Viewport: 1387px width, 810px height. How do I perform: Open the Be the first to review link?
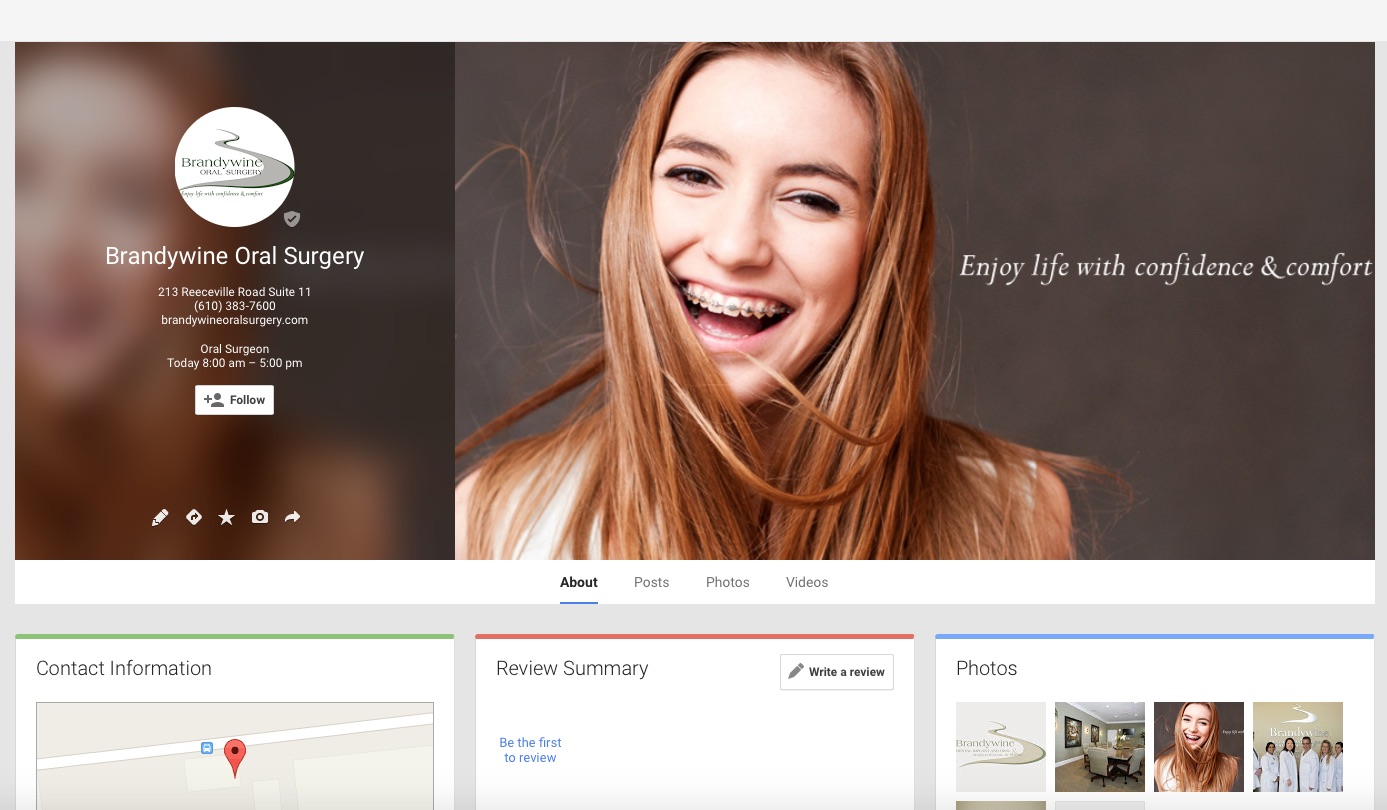tap(530, 750)
